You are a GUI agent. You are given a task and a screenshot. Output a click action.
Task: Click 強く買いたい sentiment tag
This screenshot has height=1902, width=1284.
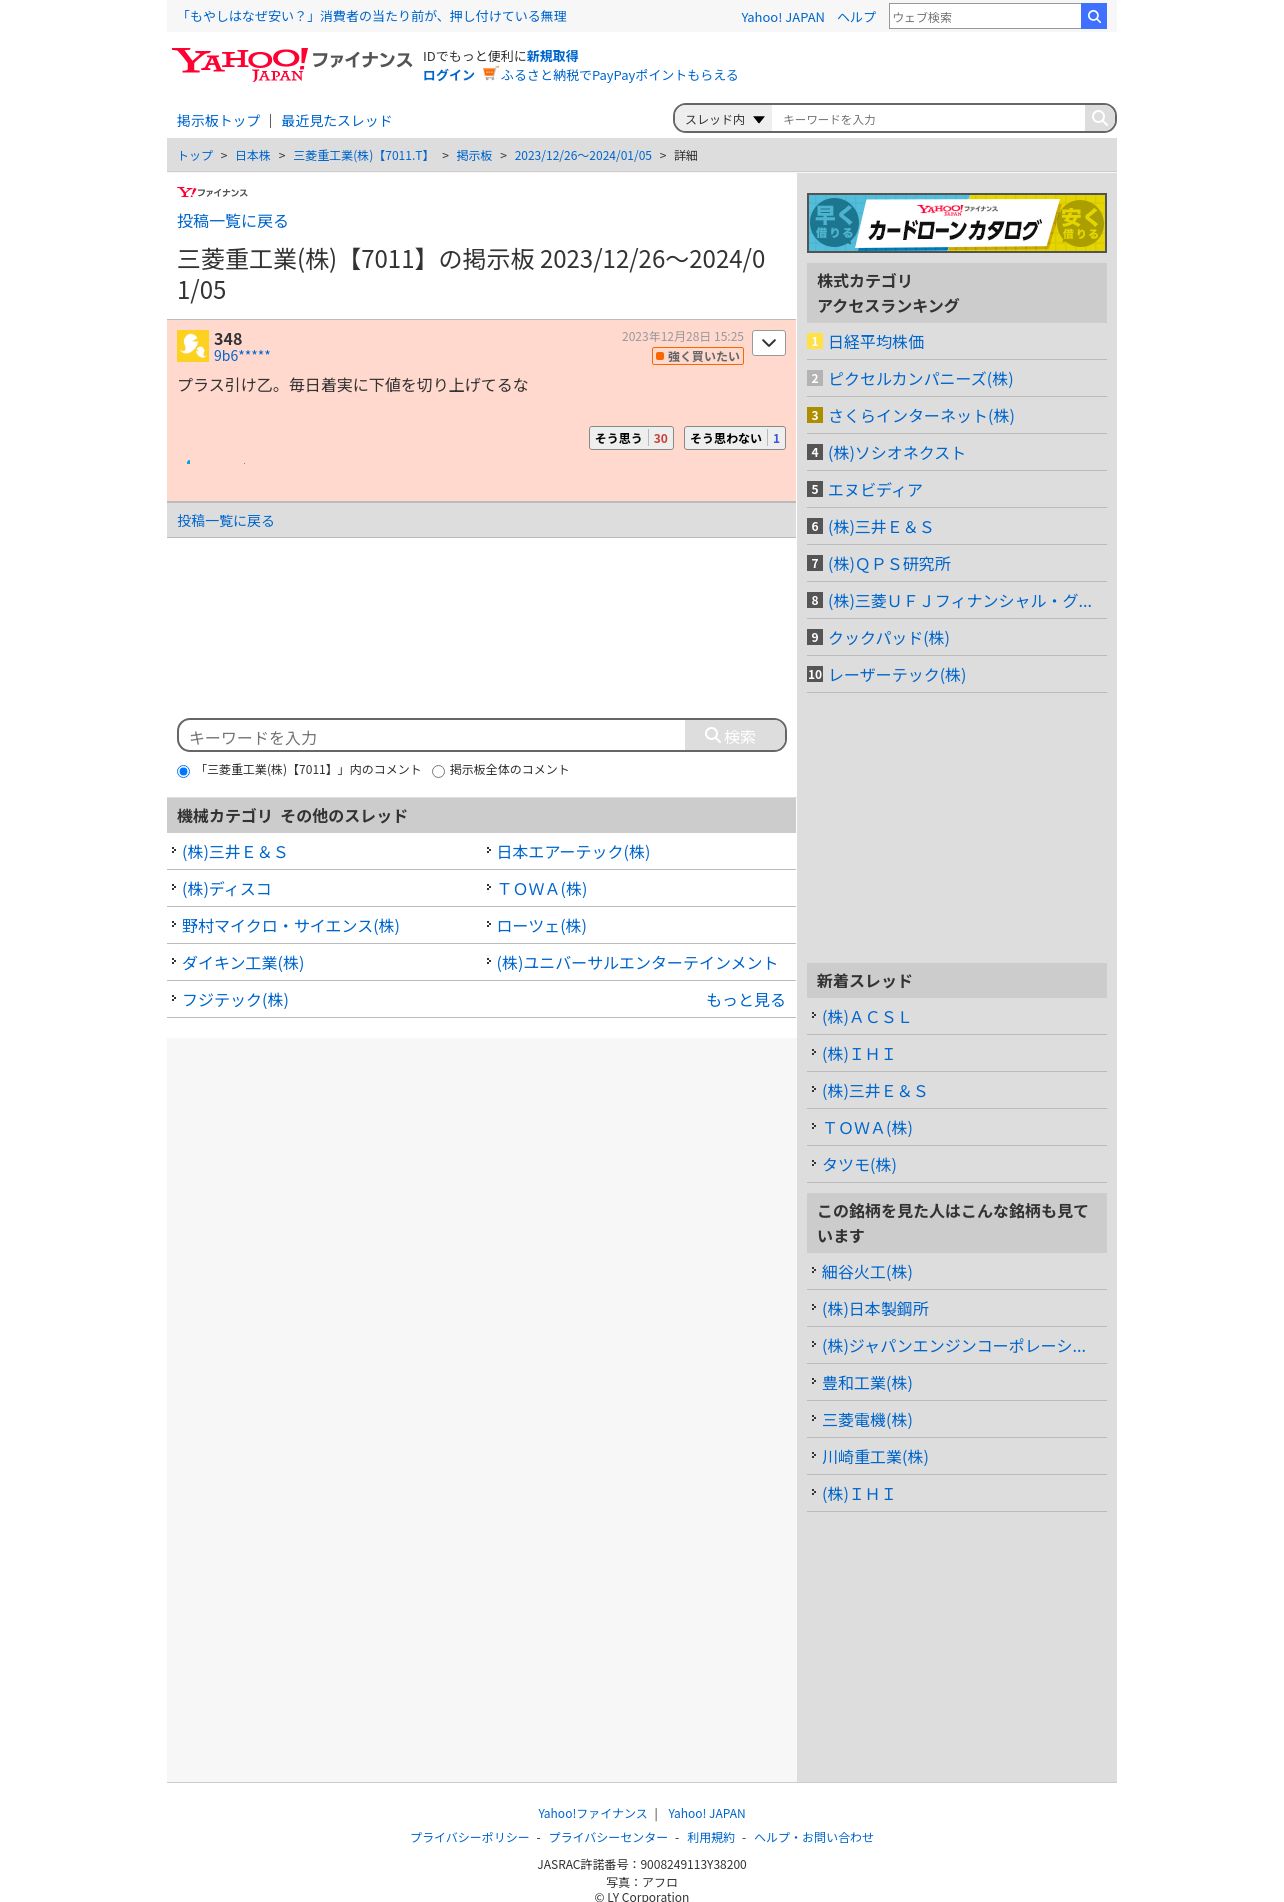click(x=698, y=356)
